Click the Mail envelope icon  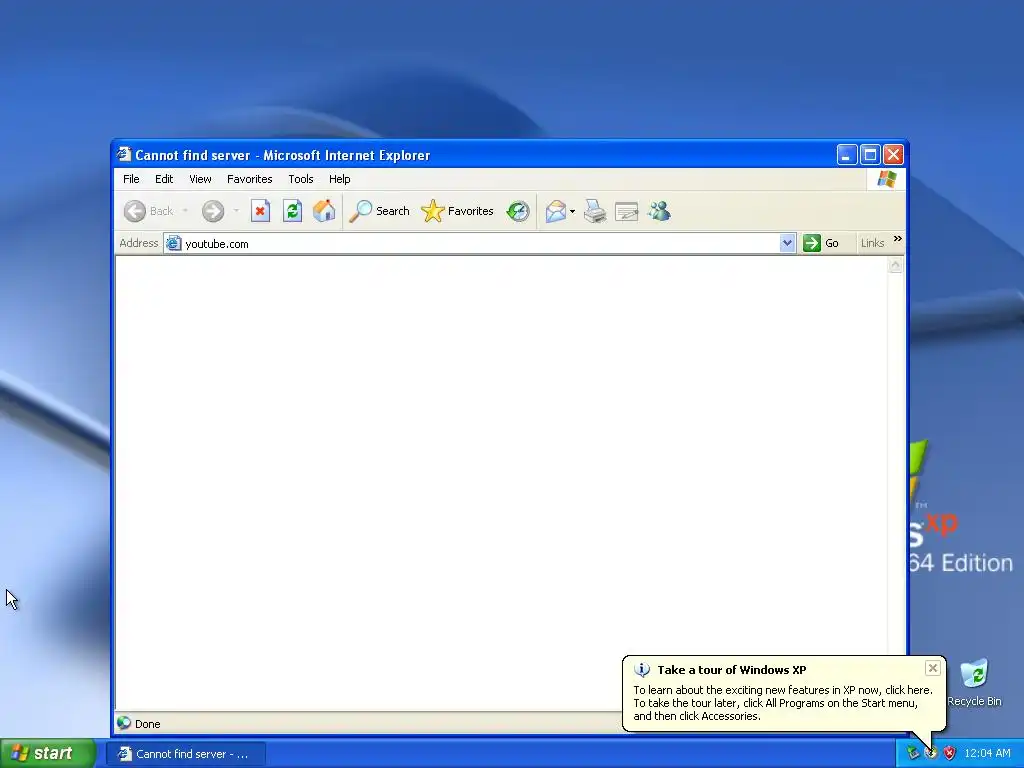555,211
